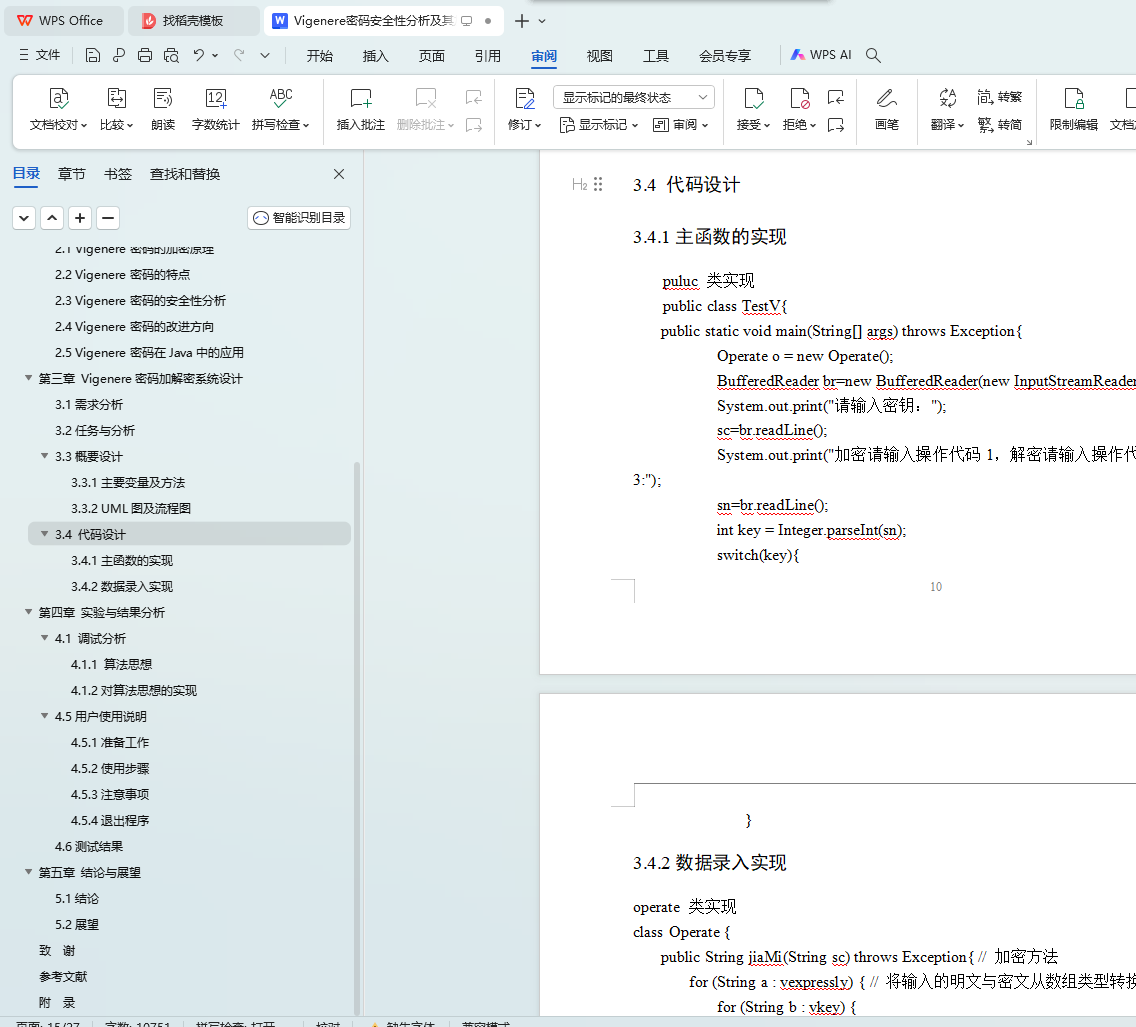This screenshot has width=1136, height=1027.
Task: Open 限制编辑 restrict editing
Action: [1074, 109]
